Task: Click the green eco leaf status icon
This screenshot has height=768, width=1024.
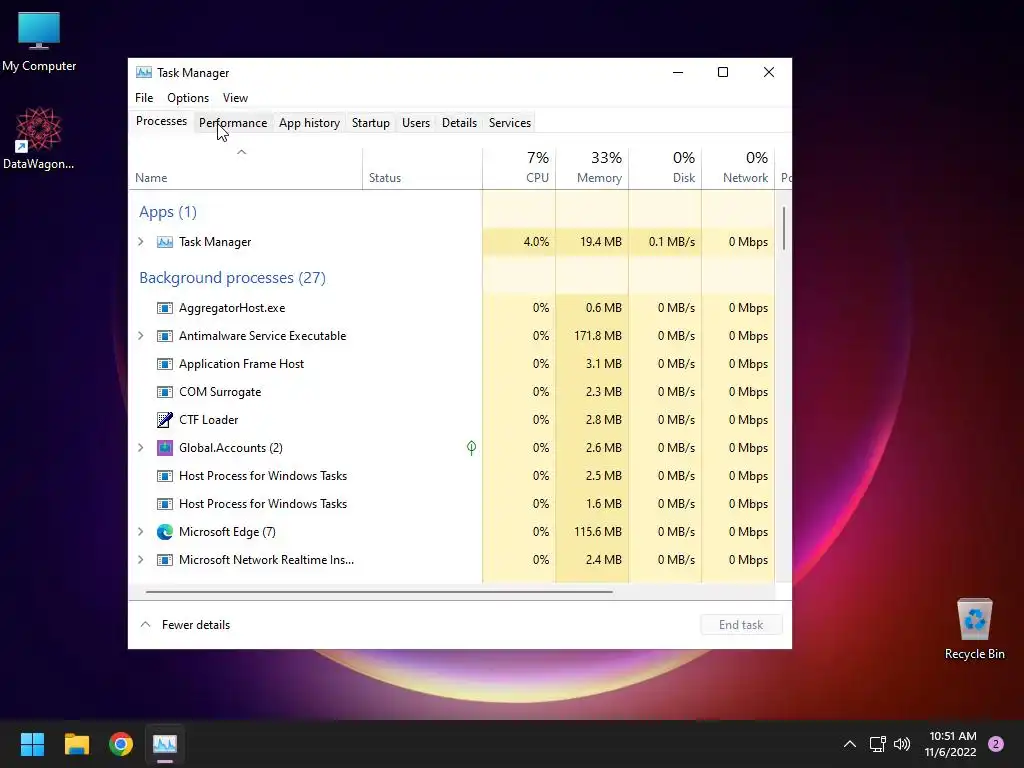Action: [x=471, y=447]
